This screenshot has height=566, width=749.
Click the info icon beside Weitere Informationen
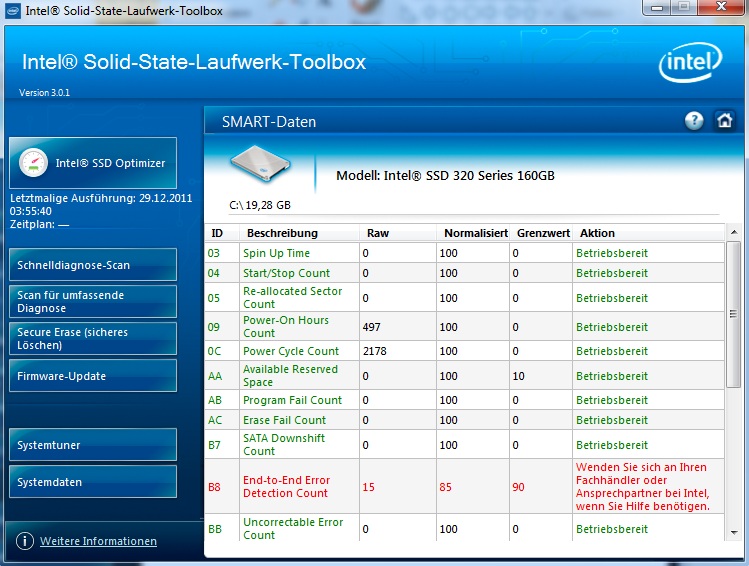[25, 541]
